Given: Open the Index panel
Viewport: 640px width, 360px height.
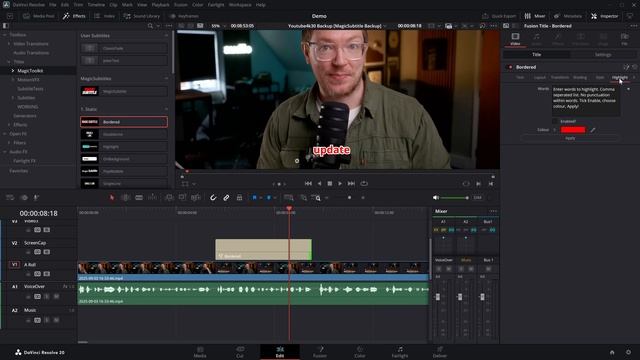Looking at the screenshot, I should click(x=104, y=16).
